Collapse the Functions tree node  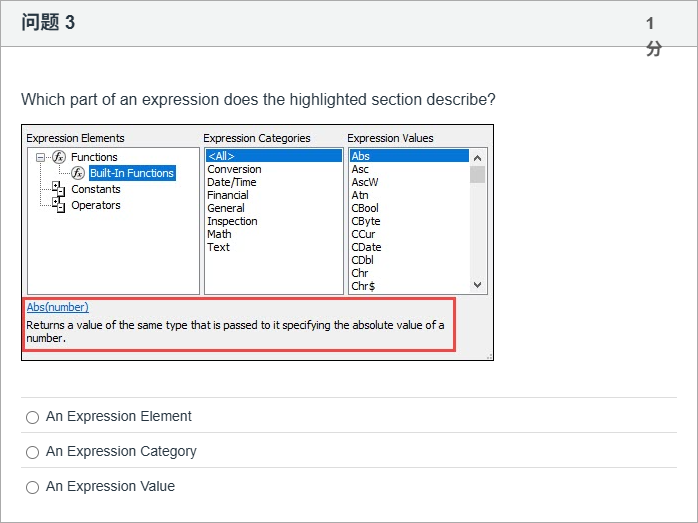(40, 157)
